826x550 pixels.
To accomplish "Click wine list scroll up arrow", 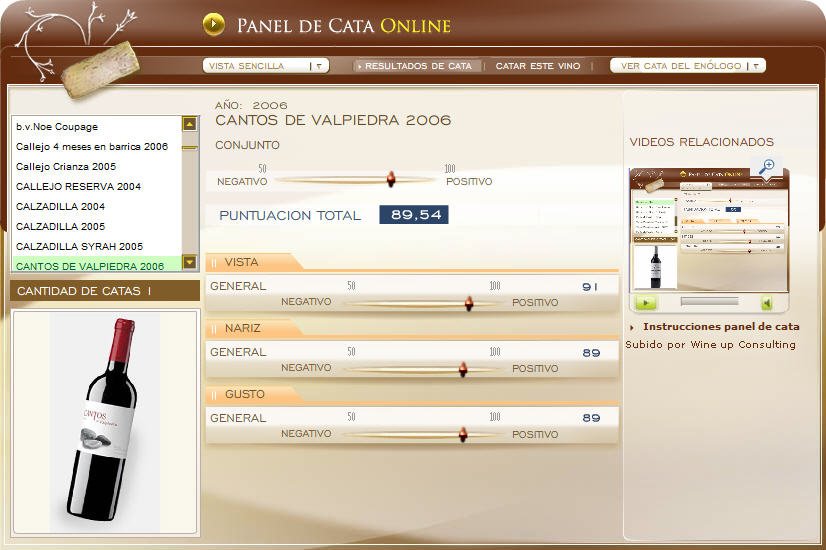I will (189, 124).
